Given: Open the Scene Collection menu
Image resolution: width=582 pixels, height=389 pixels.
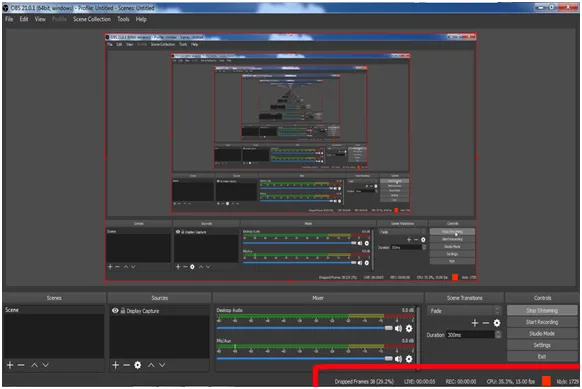Looking at the screenshot, I should (92, 19).
